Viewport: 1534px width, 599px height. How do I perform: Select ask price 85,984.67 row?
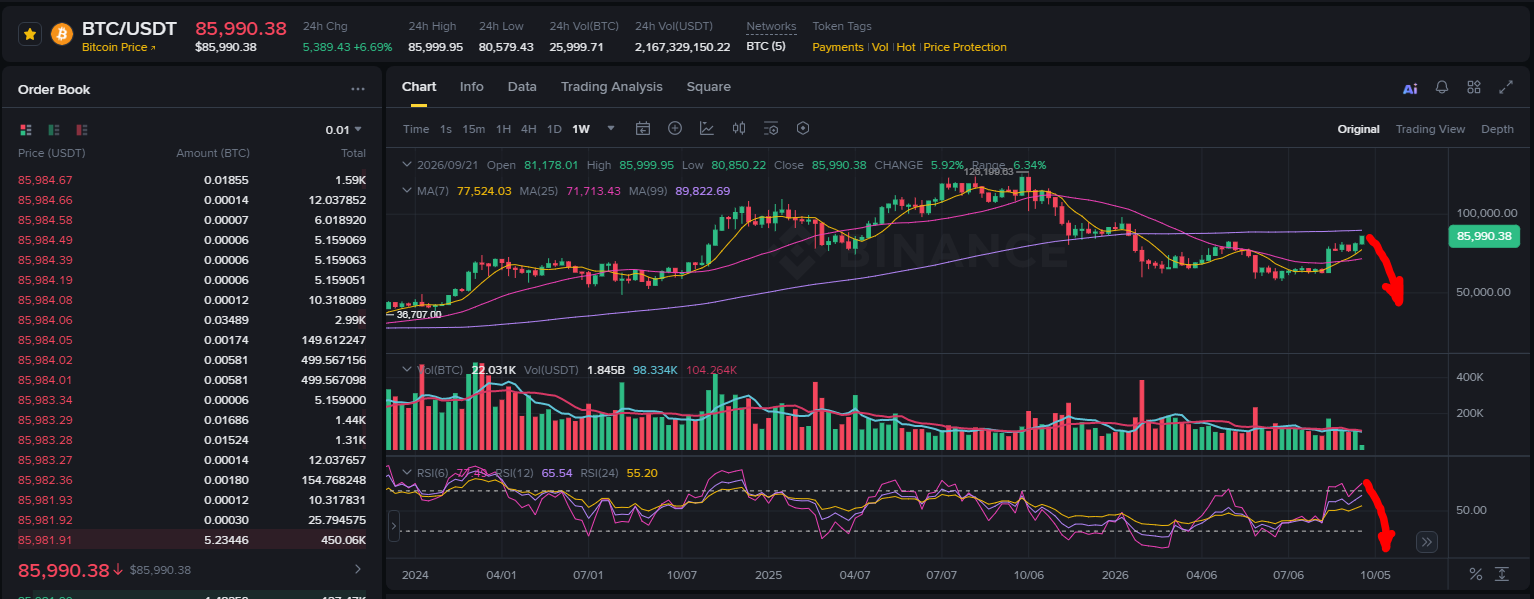point(192,180)
